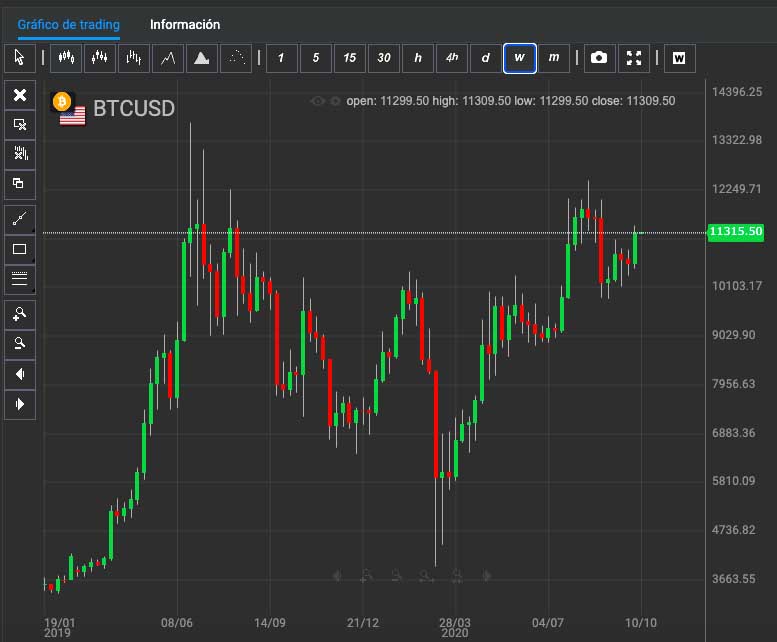Click the W button at toolbar end
Screen dimensions: 777x642
tap(679, 58)
